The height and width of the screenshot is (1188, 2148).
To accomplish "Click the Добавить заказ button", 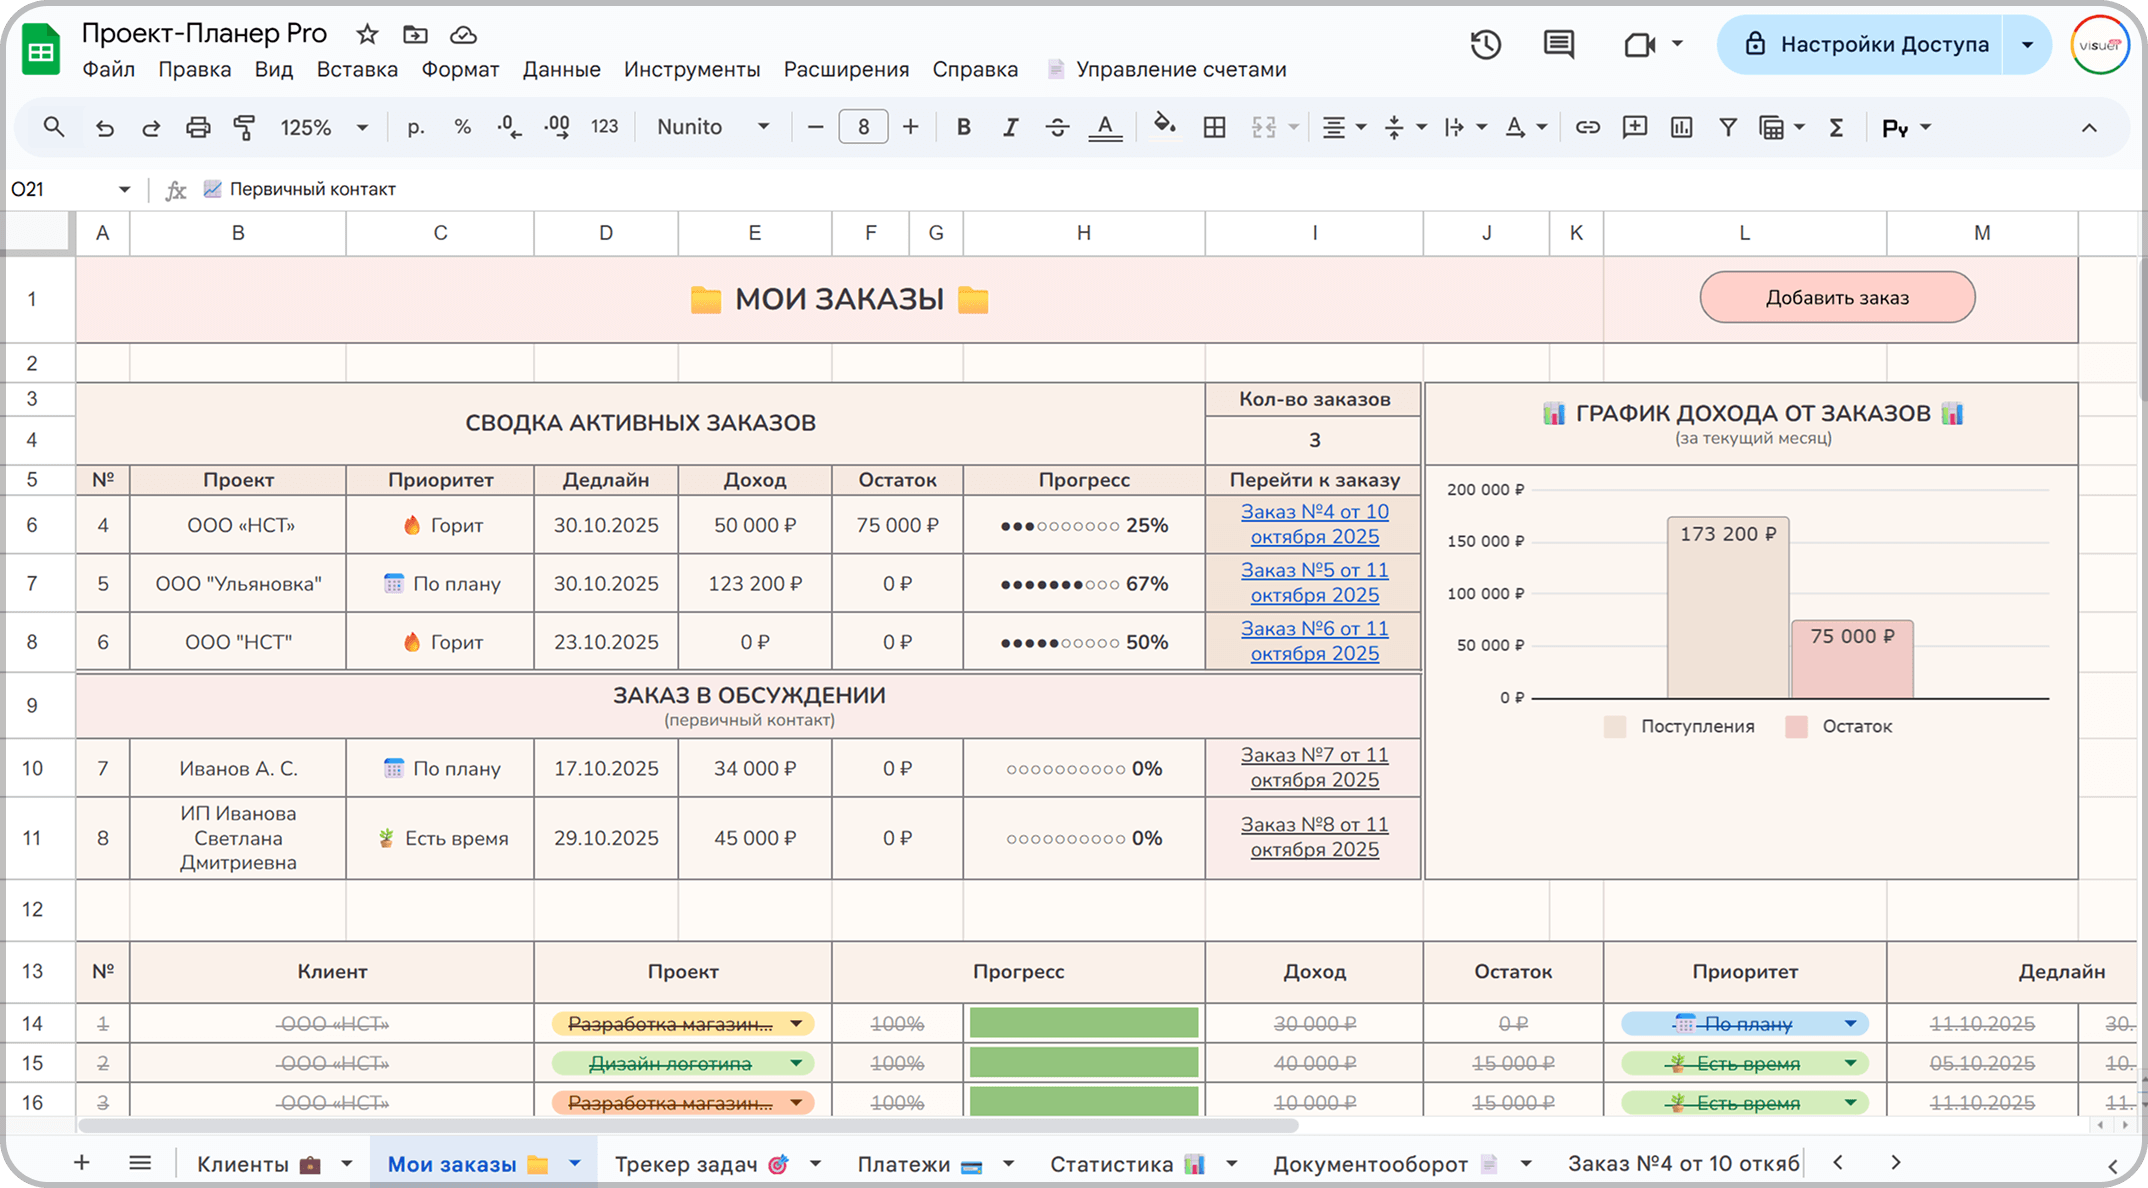I will coord(1837,297).
